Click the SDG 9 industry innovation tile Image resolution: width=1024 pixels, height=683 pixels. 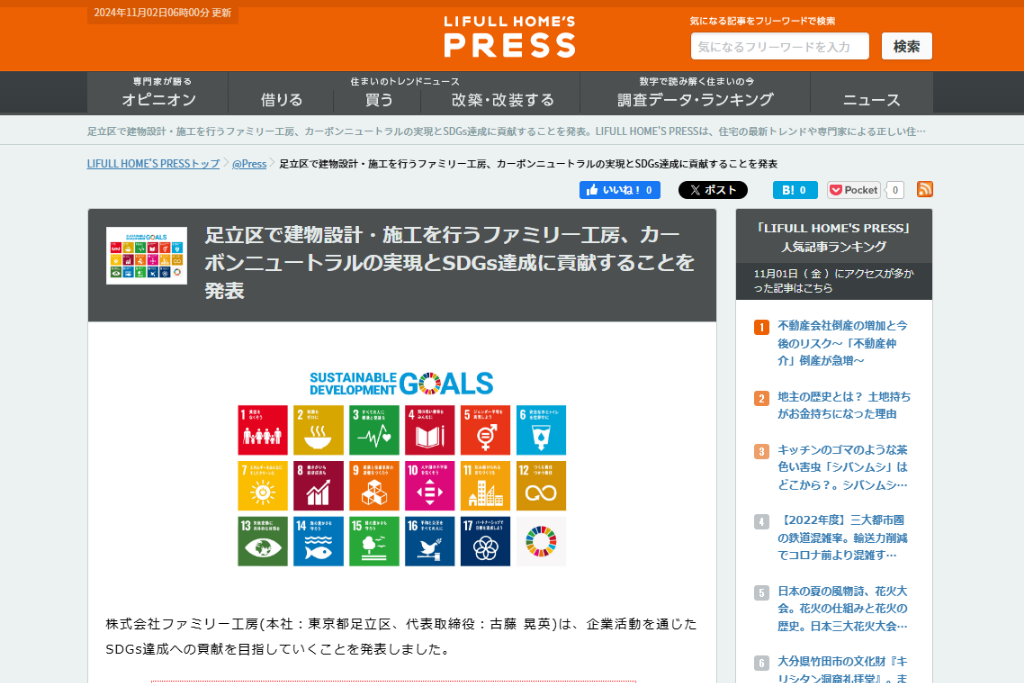coord(374,486)
